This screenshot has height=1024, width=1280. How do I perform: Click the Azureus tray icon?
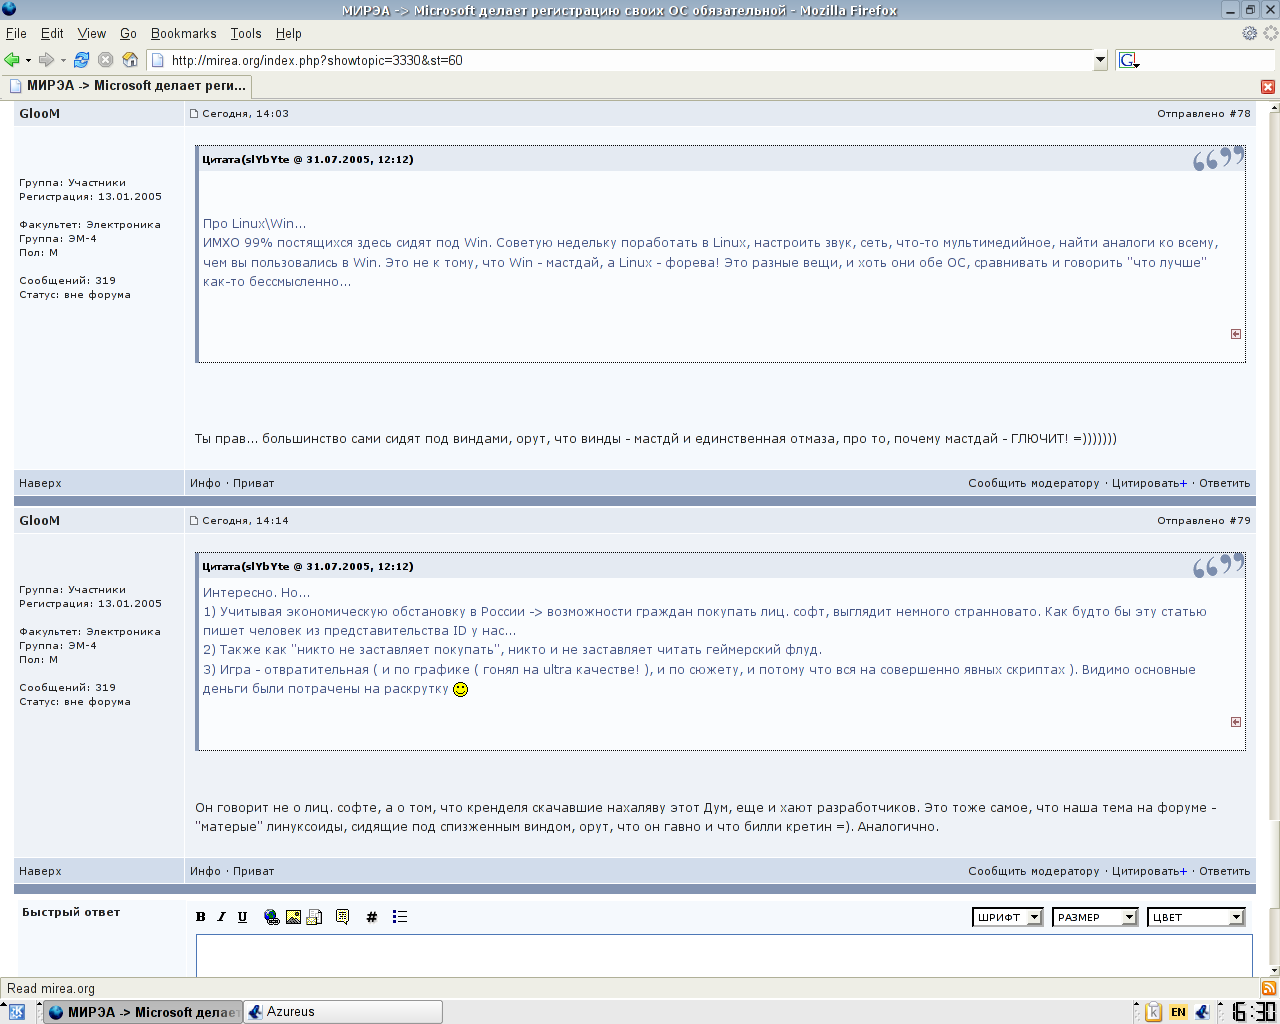tap(1203, 1012)
